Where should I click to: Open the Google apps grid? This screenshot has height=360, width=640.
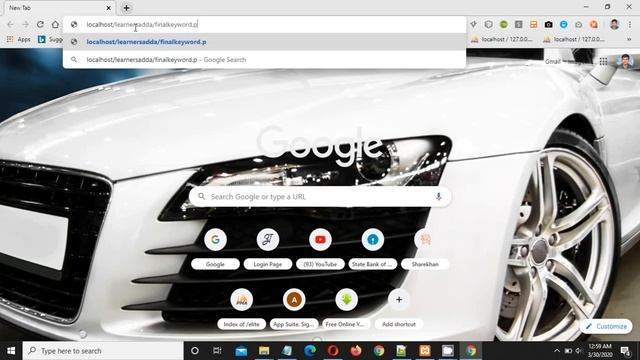pyautogui.click(x=603, y=61)
